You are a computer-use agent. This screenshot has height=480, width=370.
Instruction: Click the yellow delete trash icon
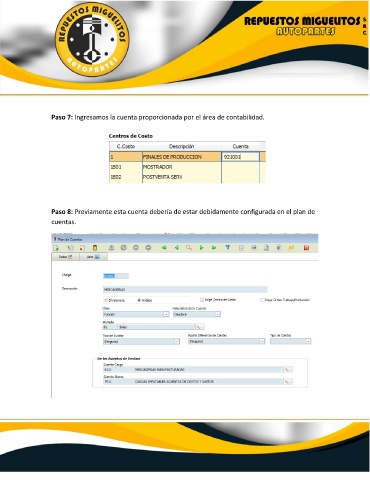(95, 248)
